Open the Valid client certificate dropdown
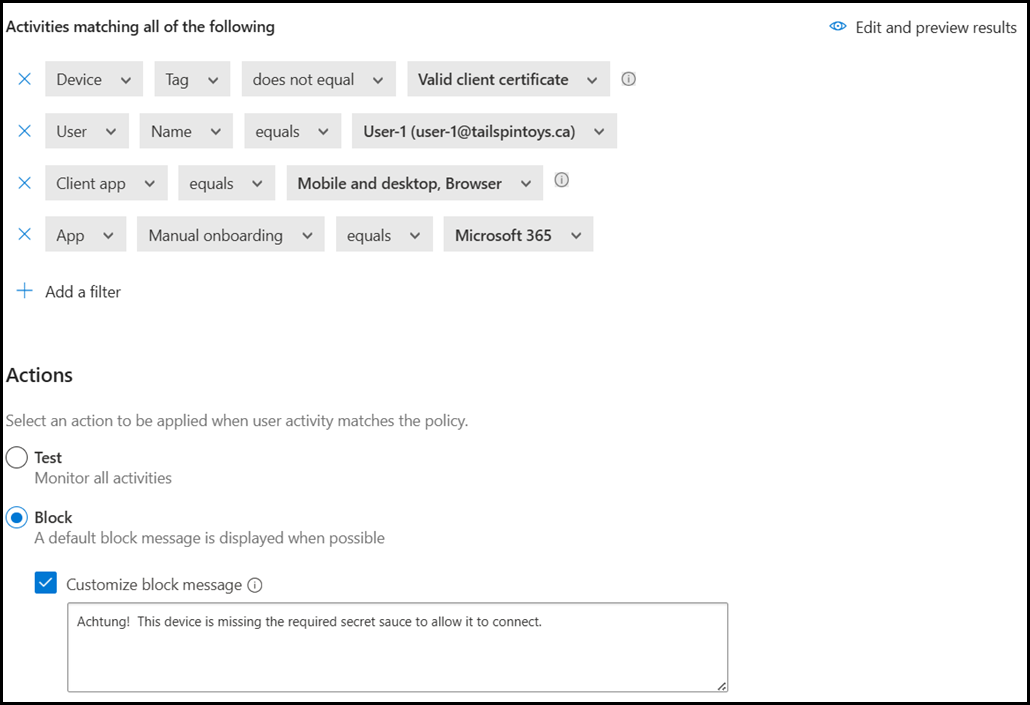The height and width of the screenshot is (705, 1030). [508, 79]
